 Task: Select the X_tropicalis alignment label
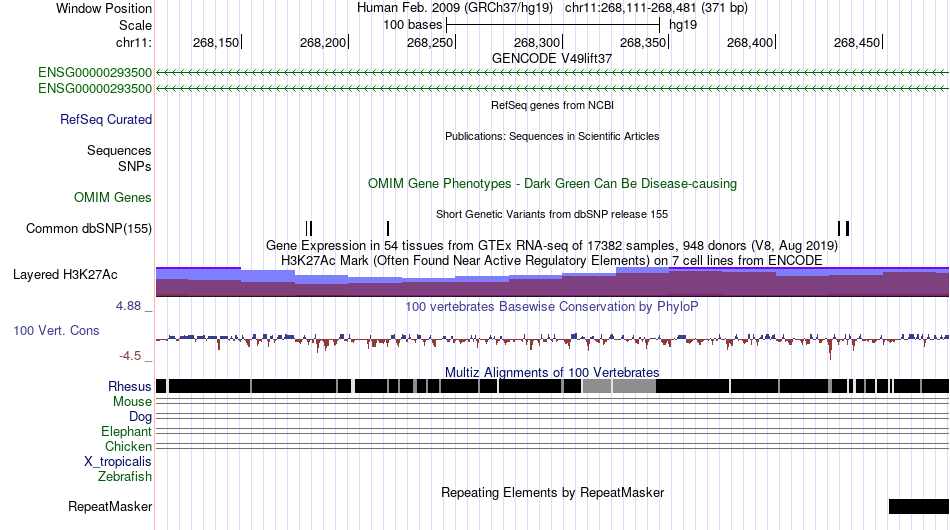tap(118, 462)
